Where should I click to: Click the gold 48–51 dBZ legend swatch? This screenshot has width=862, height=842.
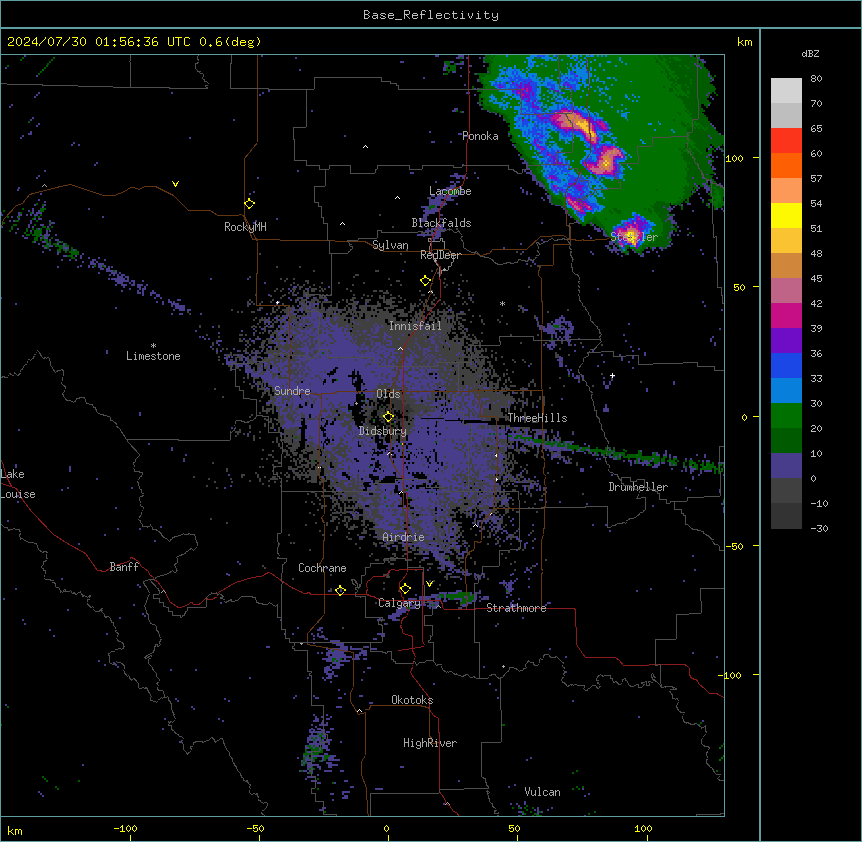pos(786,240)
